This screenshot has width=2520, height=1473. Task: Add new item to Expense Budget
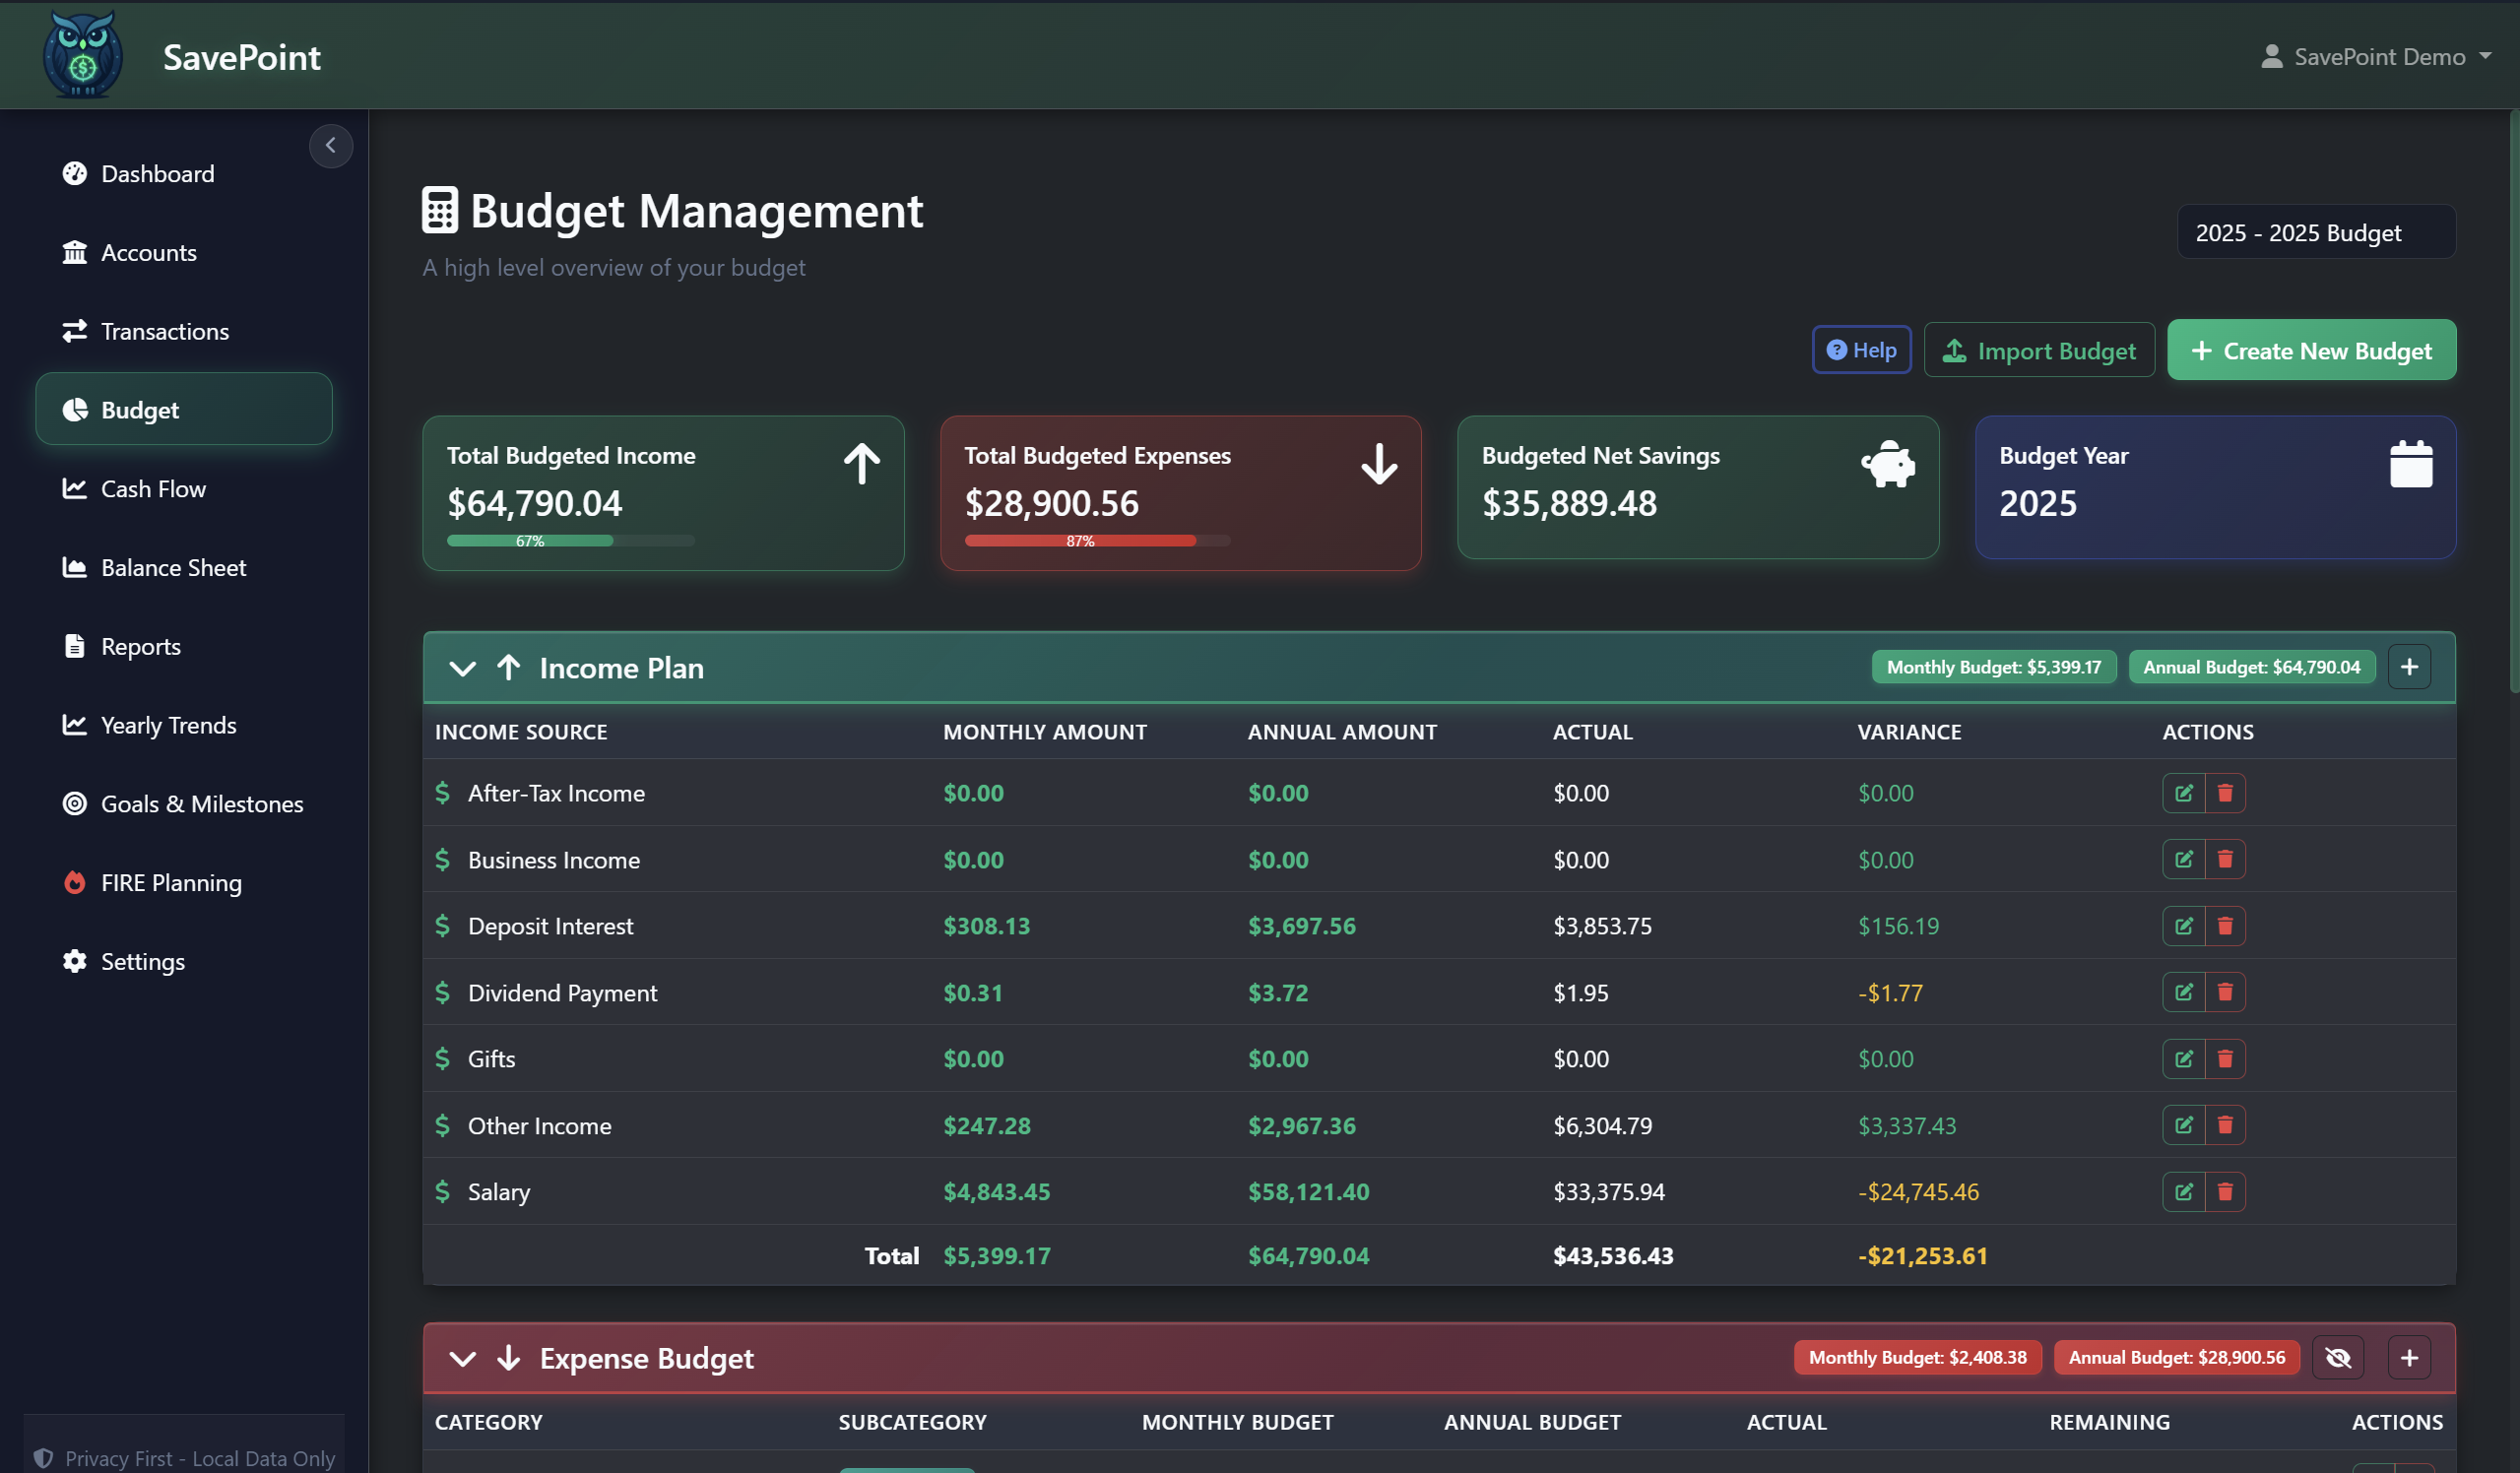click(2408, 1357)
